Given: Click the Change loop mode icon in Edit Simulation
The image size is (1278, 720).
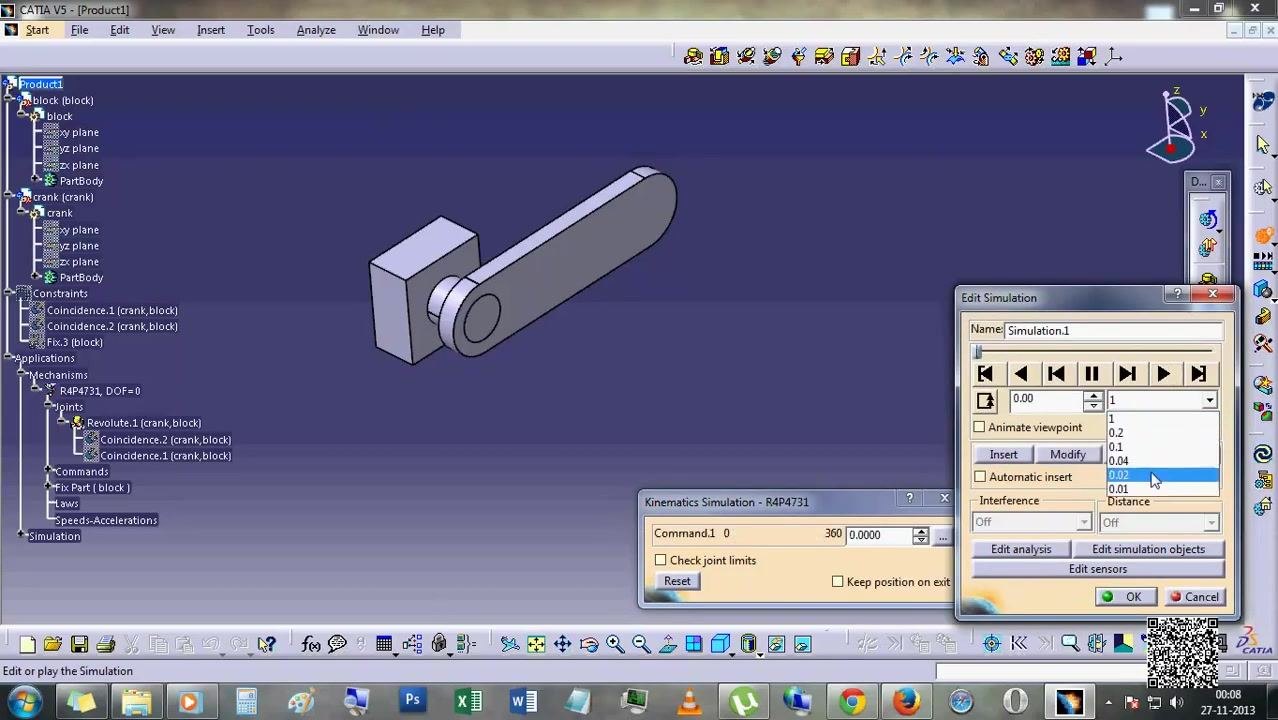Looking at the screenshot, I should coord(986,401).
